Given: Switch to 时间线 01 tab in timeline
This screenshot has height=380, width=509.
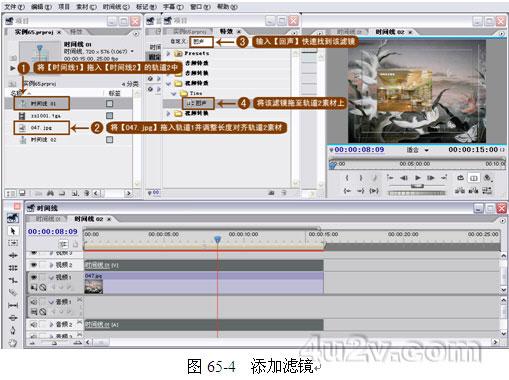Looking at the screenshot, I should click(48, 219).
